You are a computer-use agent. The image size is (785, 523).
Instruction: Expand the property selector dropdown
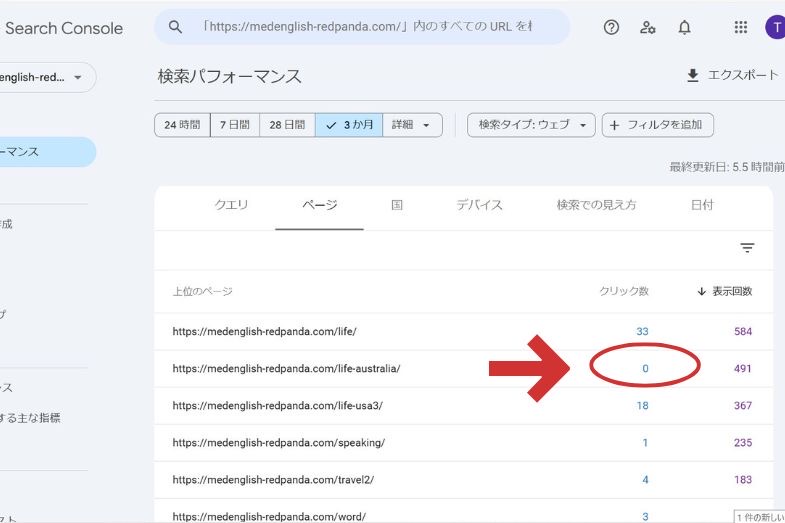coord(78,78)
